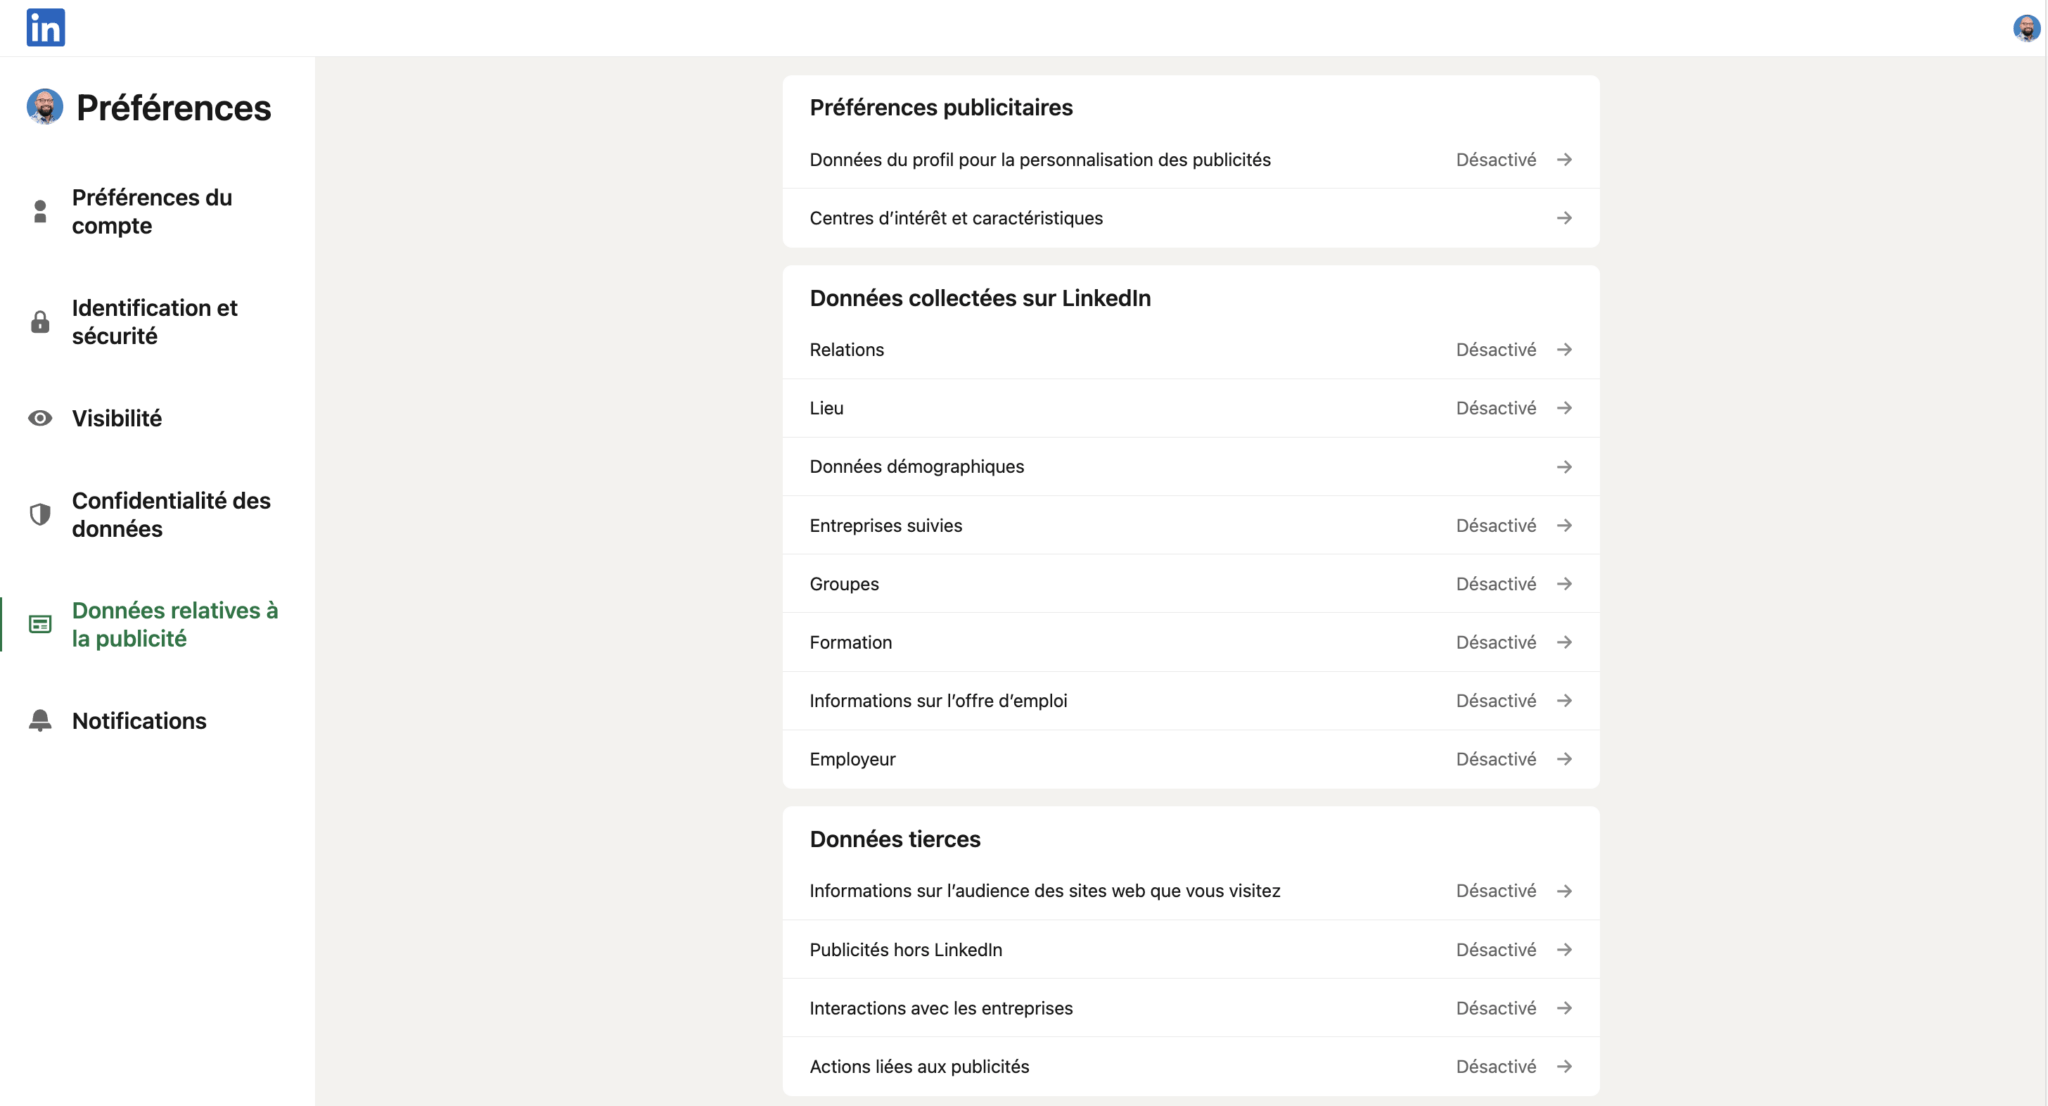Click the arrow on the Relations row
The height and width of the screenshot is (1106, 2048).
(x=1564, y=350)
